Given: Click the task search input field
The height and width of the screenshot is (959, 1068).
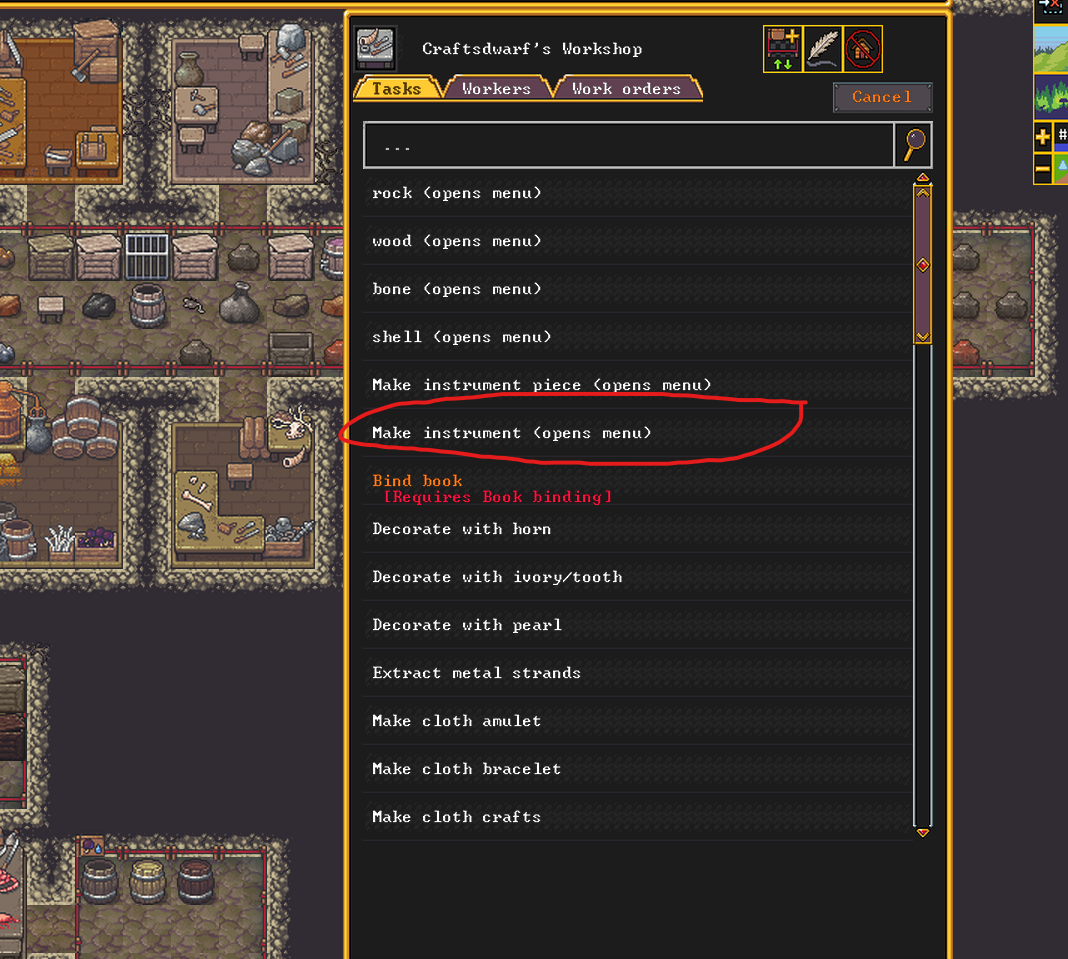Looking at the screenshot, I should 629,145.
